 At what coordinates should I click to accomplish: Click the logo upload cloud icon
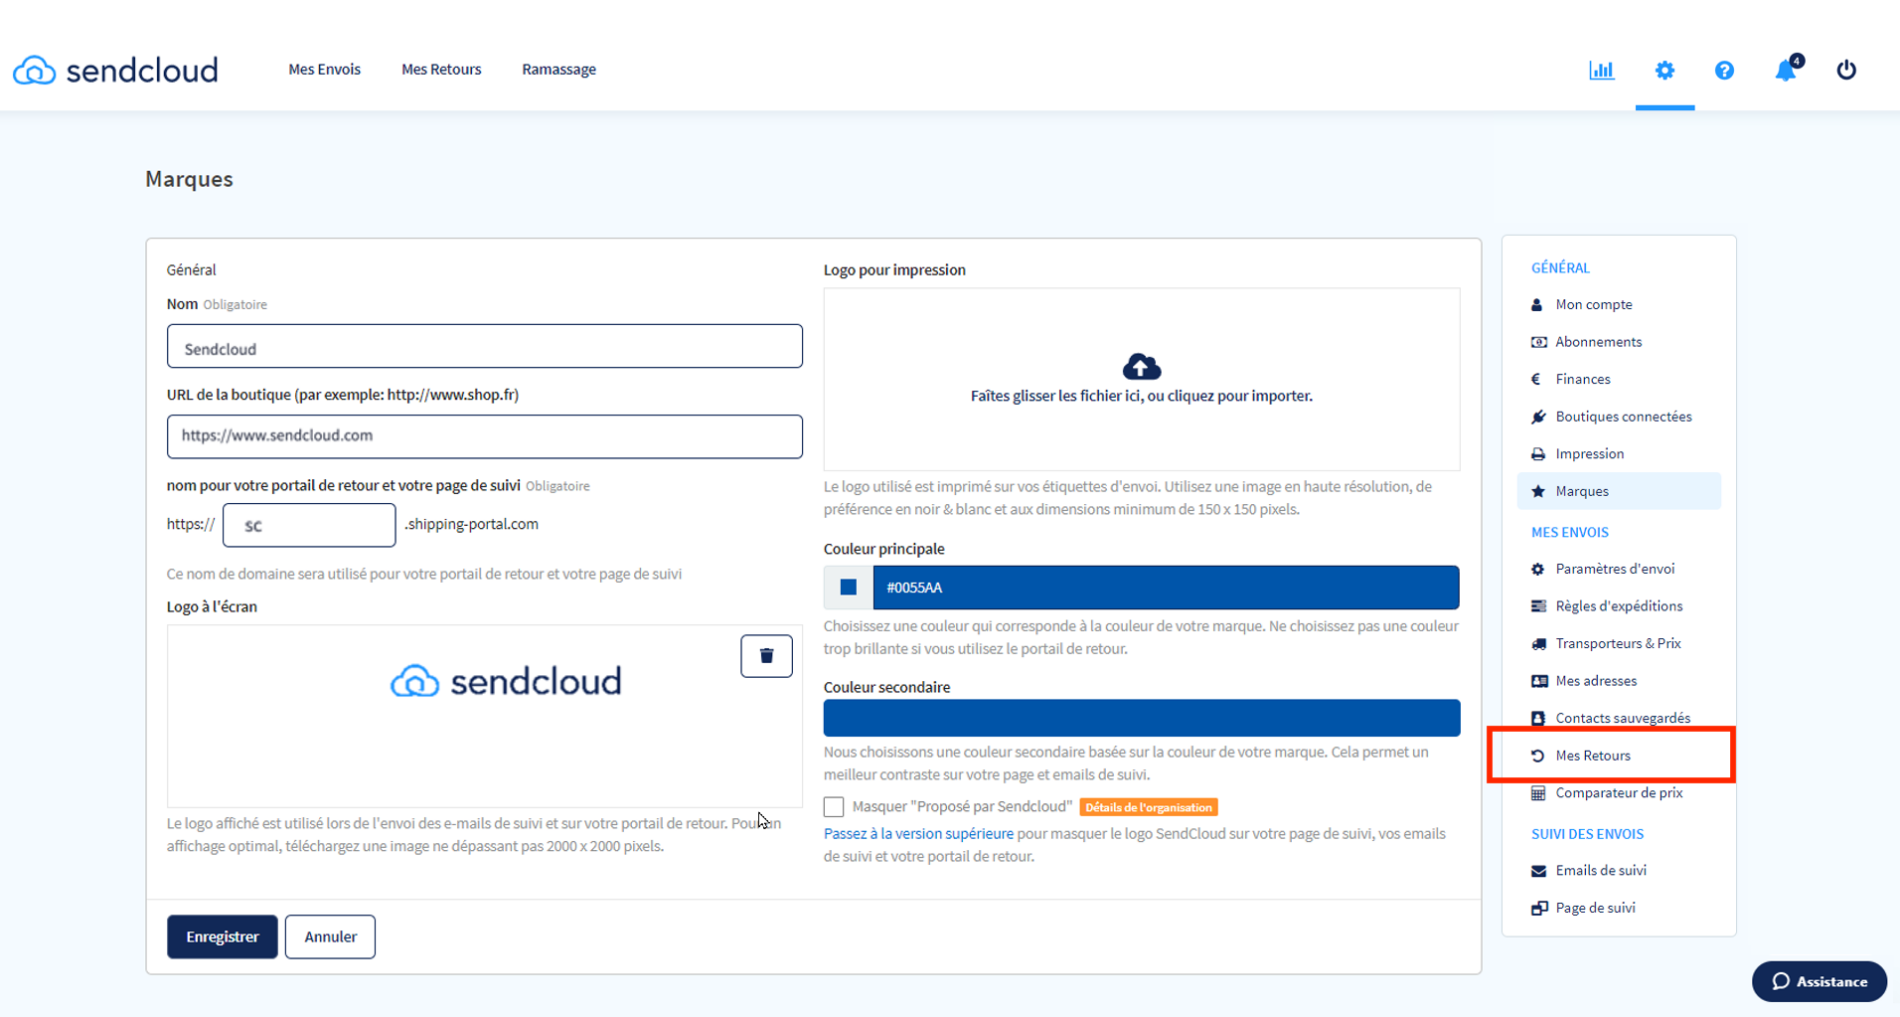1141,365
